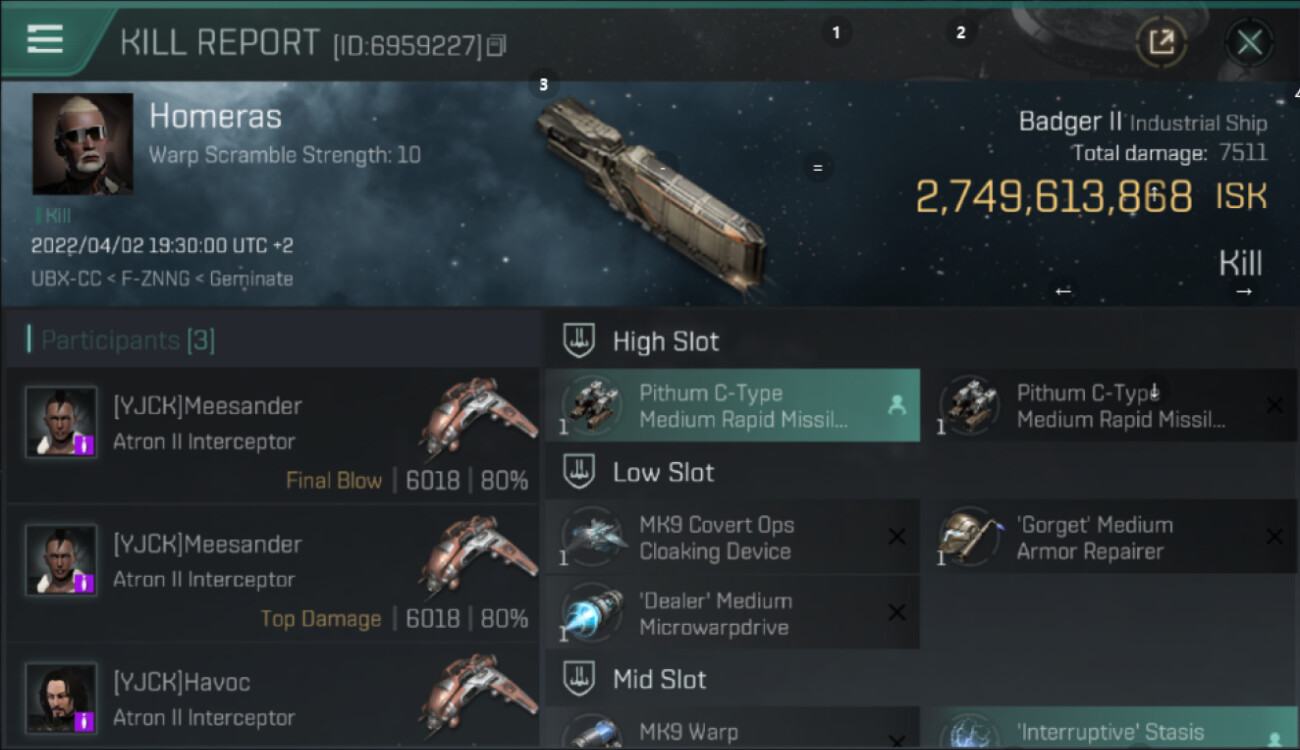Click 'Dealer' Medium Microwarpdrive icon
The height and width of the screenshot is (750, 1300).
pyautogui.click(x=593, y=614)
